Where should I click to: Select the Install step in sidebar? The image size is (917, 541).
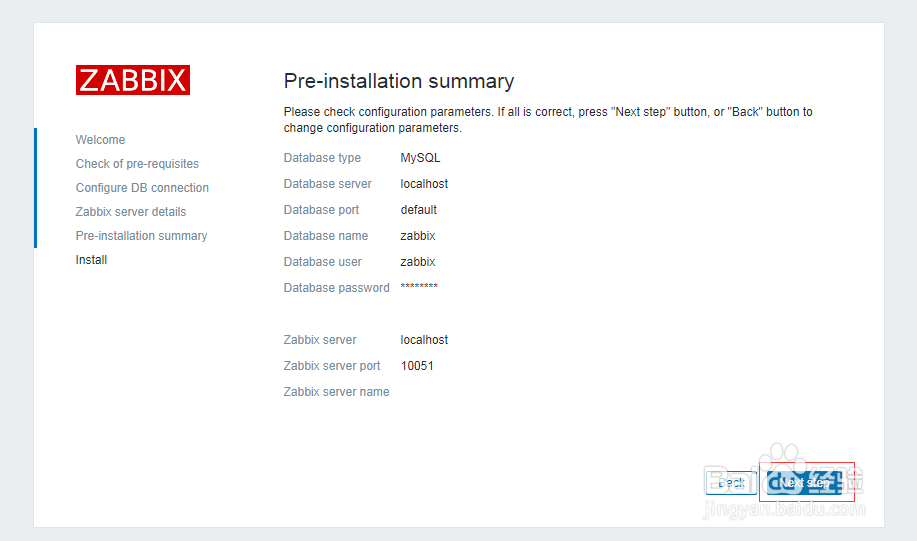[91, 260]
